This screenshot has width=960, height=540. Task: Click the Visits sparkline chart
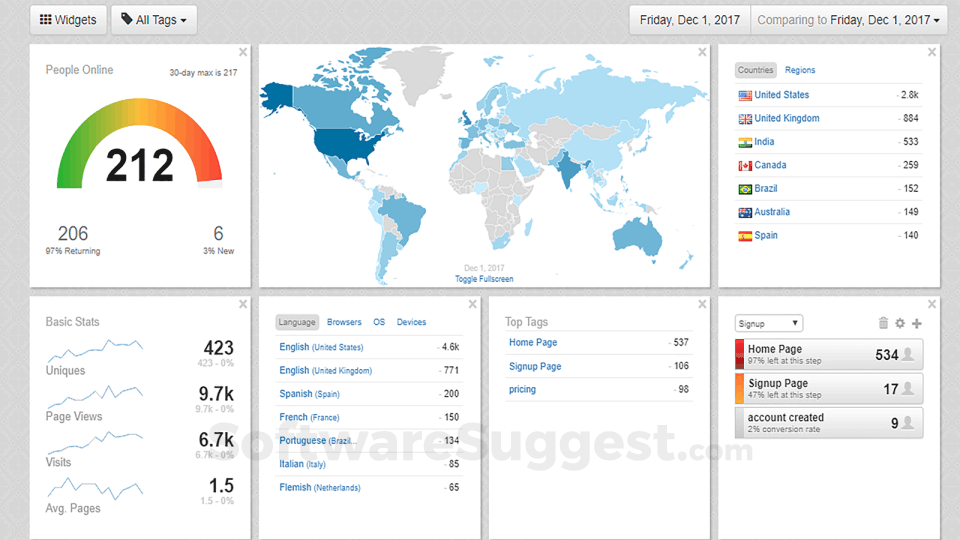click(95, 441)
